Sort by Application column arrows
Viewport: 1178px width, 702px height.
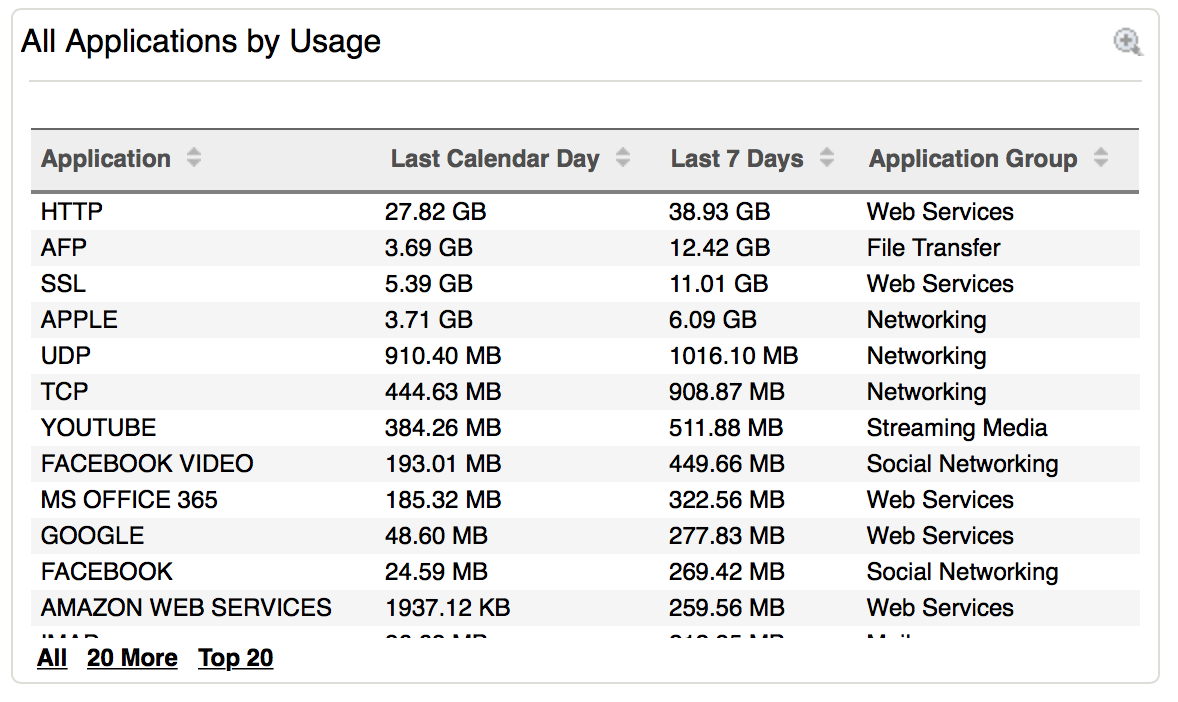tap(194, 158)
